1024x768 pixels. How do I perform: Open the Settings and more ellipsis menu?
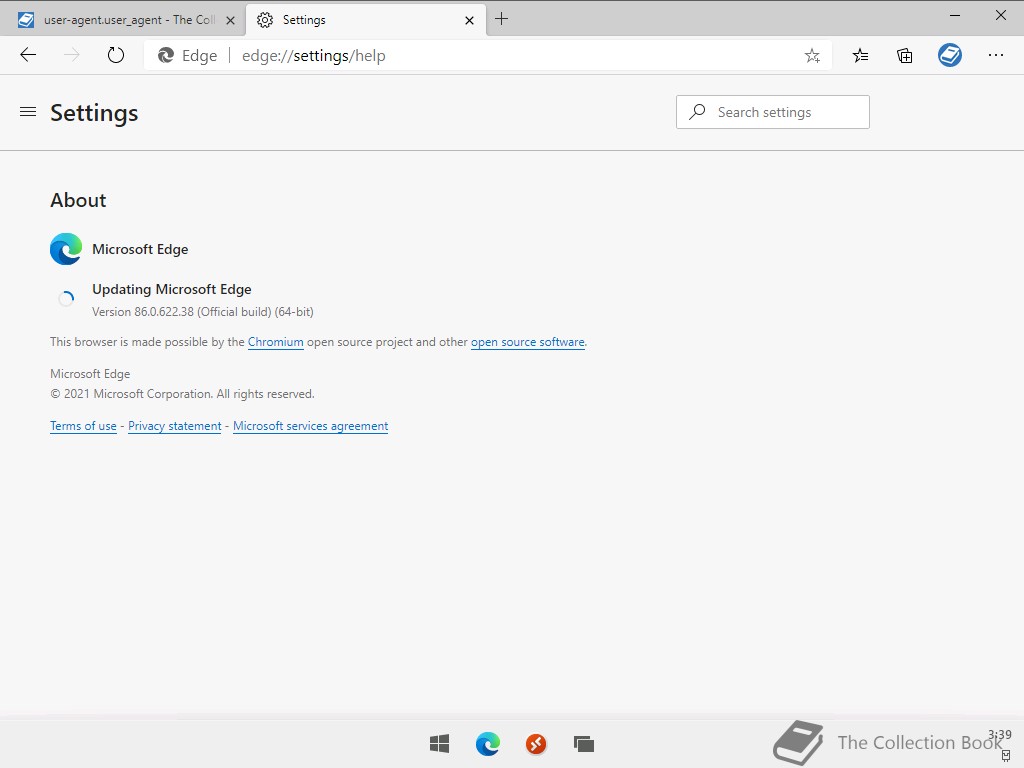(x=995, y=56)
